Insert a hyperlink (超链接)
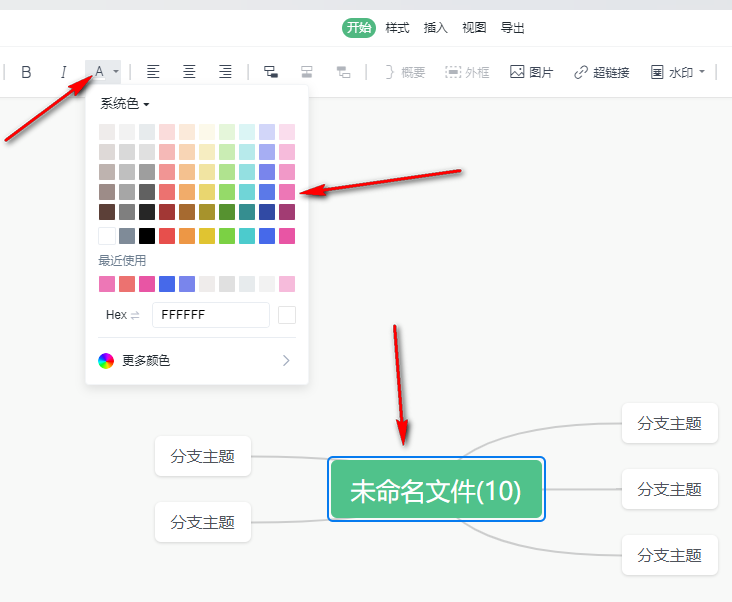Viewport: 732px width, 602px height. pyautogui.click(x=602, y=72)
